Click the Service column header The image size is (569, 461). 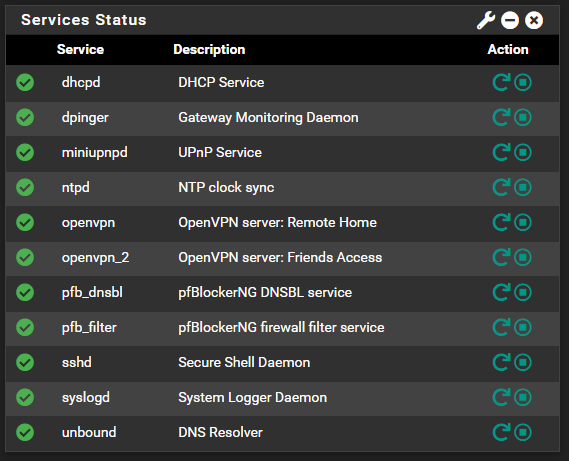pos(80,49)
